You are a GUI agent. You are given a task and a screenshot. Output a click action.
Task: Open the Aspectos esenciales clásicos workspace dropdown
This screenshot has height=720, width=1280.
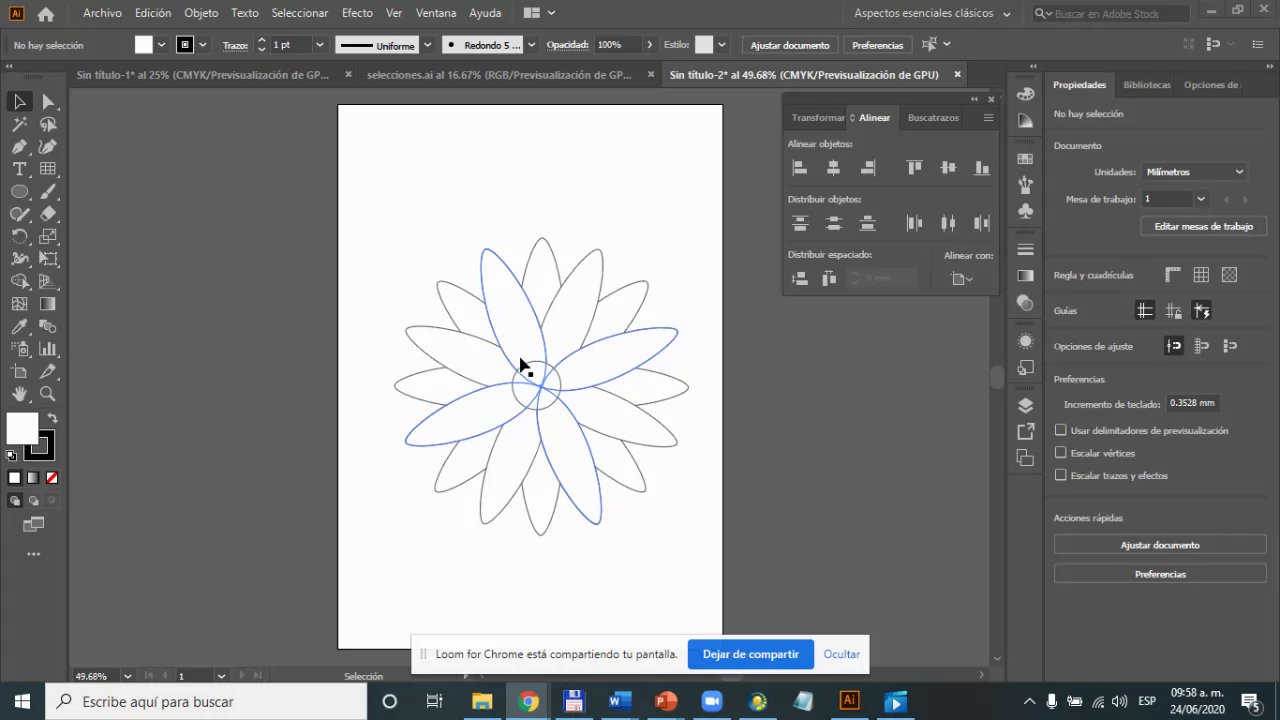click(932, 14)
